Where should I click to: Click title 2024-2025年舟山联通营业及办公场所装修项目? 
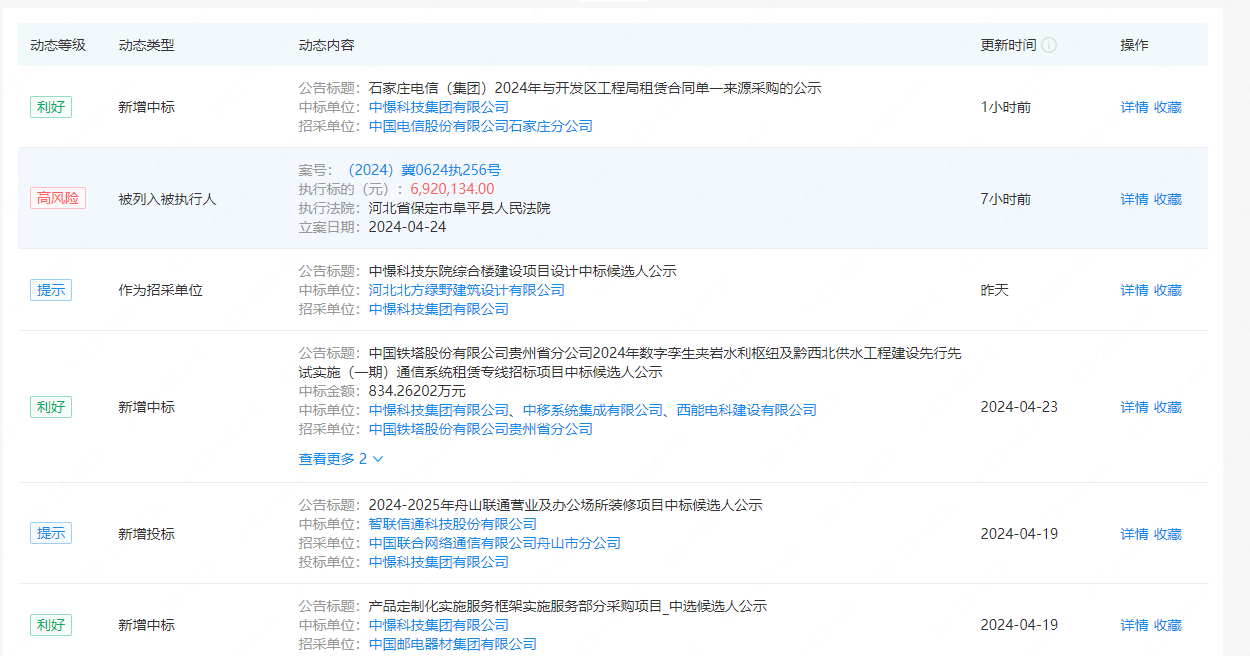click(566, 505)
